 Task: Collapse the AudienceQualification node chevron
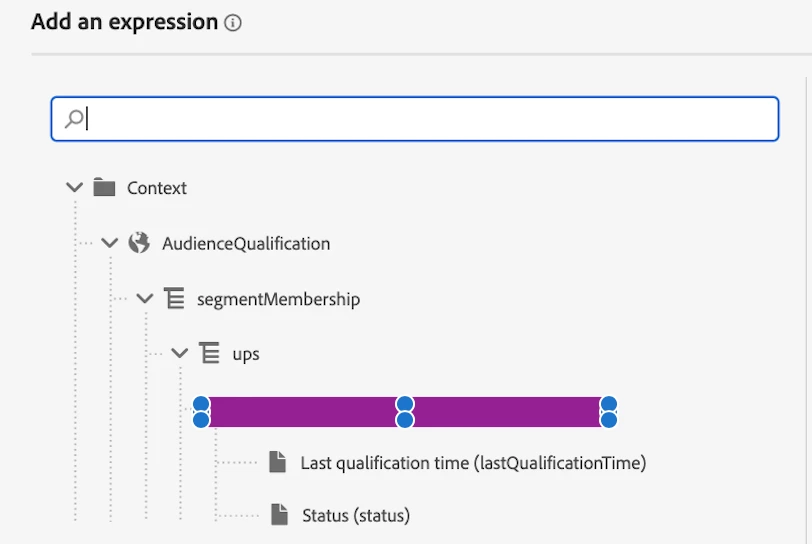point(110,243)
